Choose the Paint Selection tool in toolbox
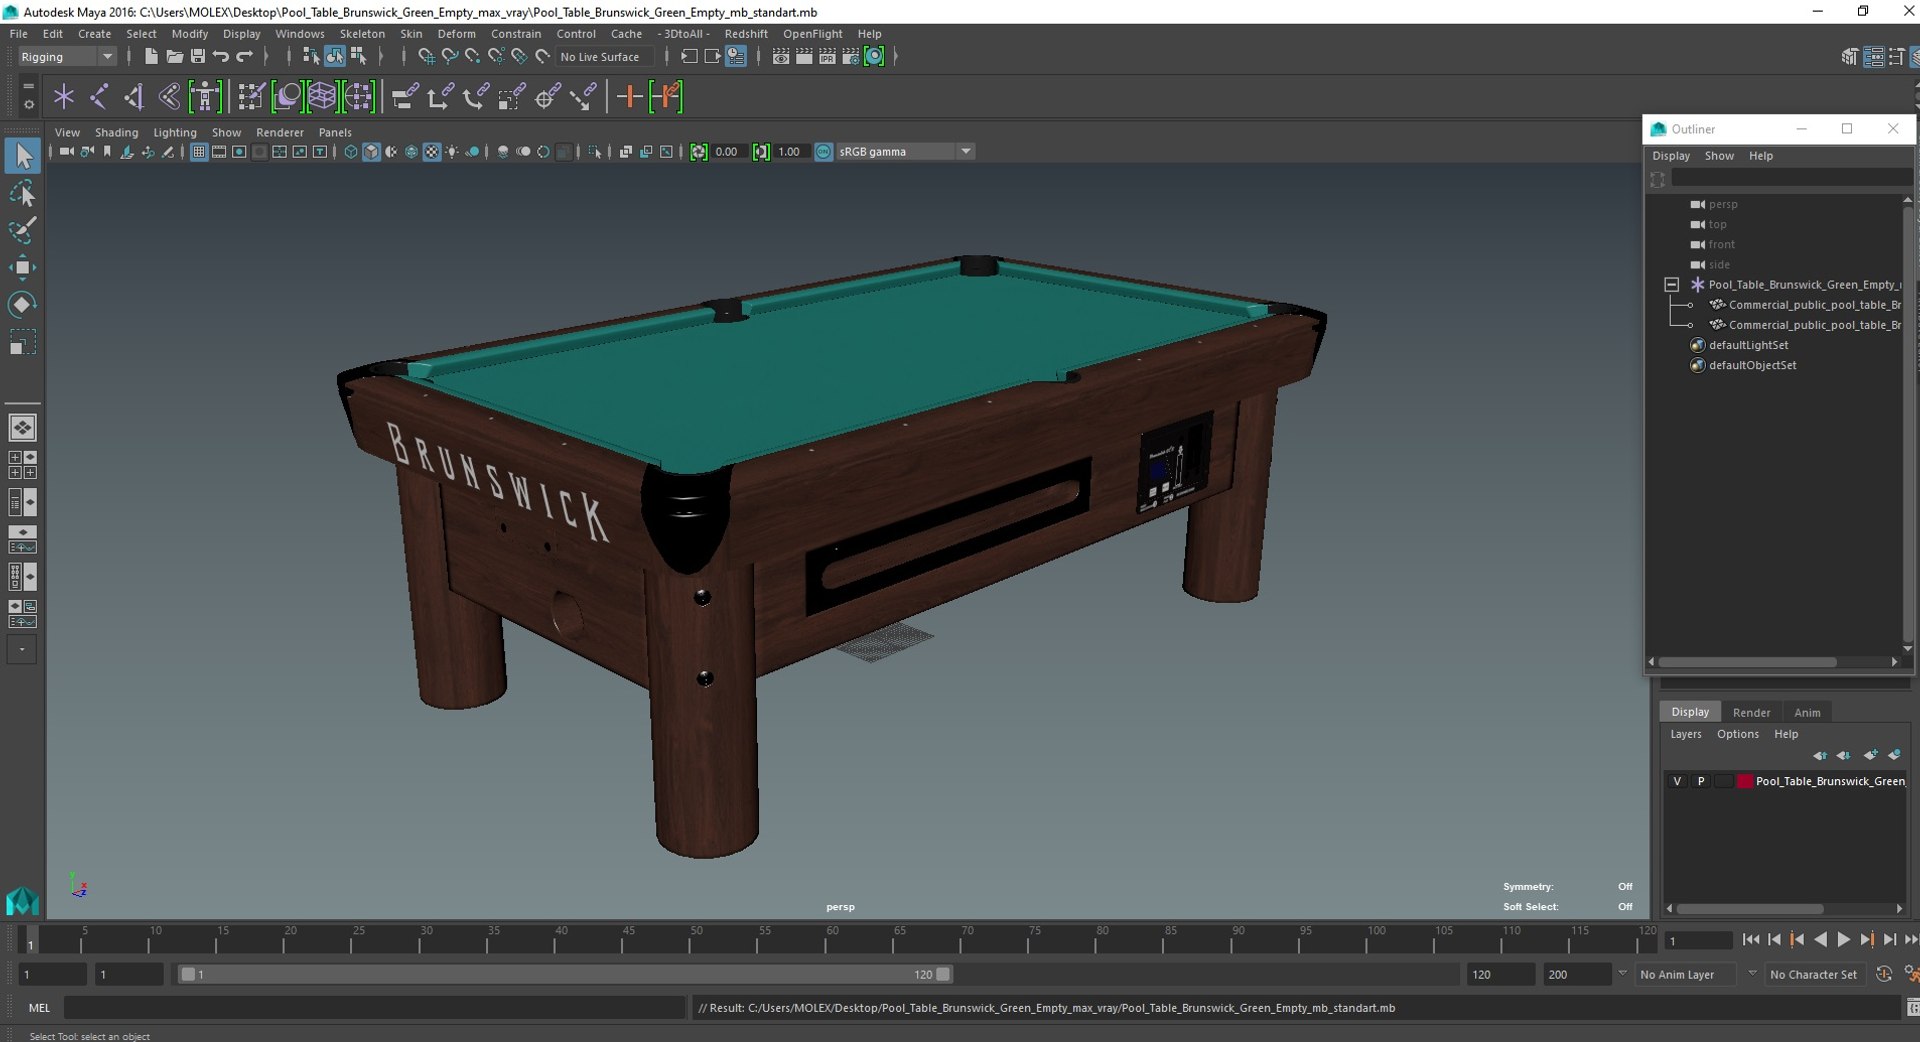This screenshot has width=1920, height=1042. 22,230
